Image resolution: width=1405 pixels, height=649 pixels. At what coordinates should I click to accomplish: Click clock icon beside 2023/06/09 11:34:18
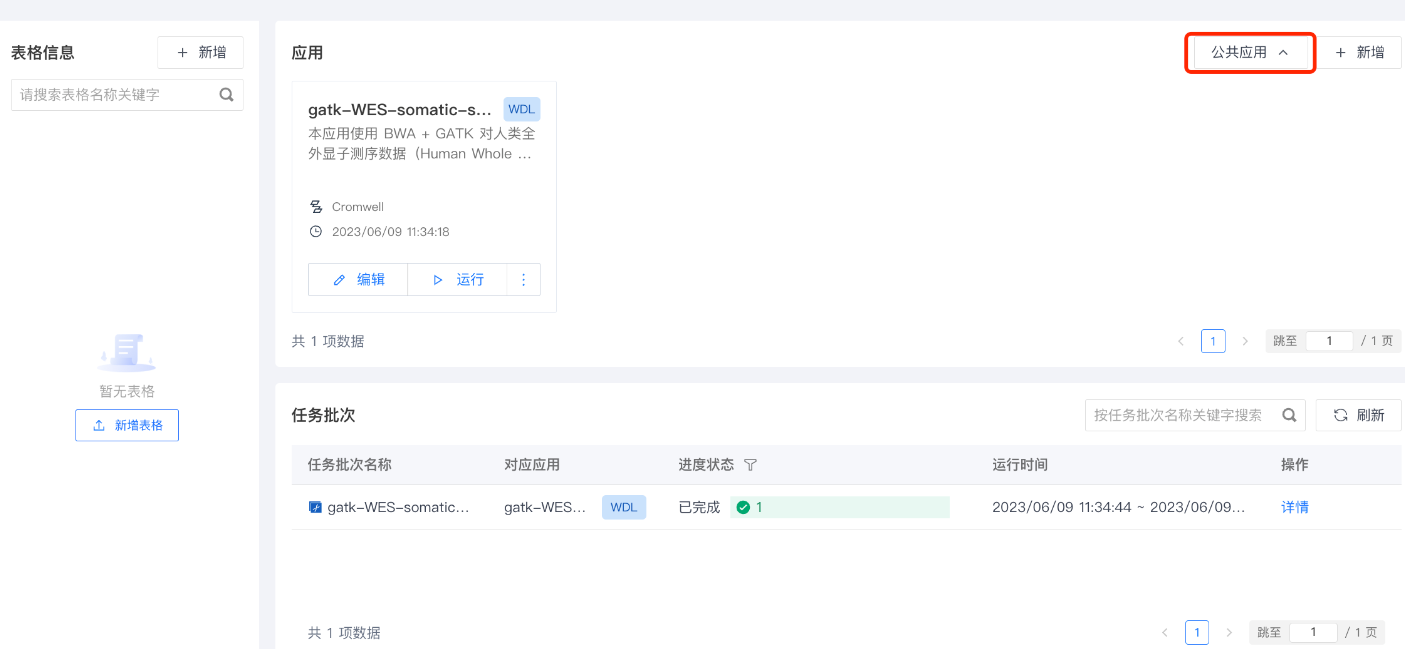[316, 232]
